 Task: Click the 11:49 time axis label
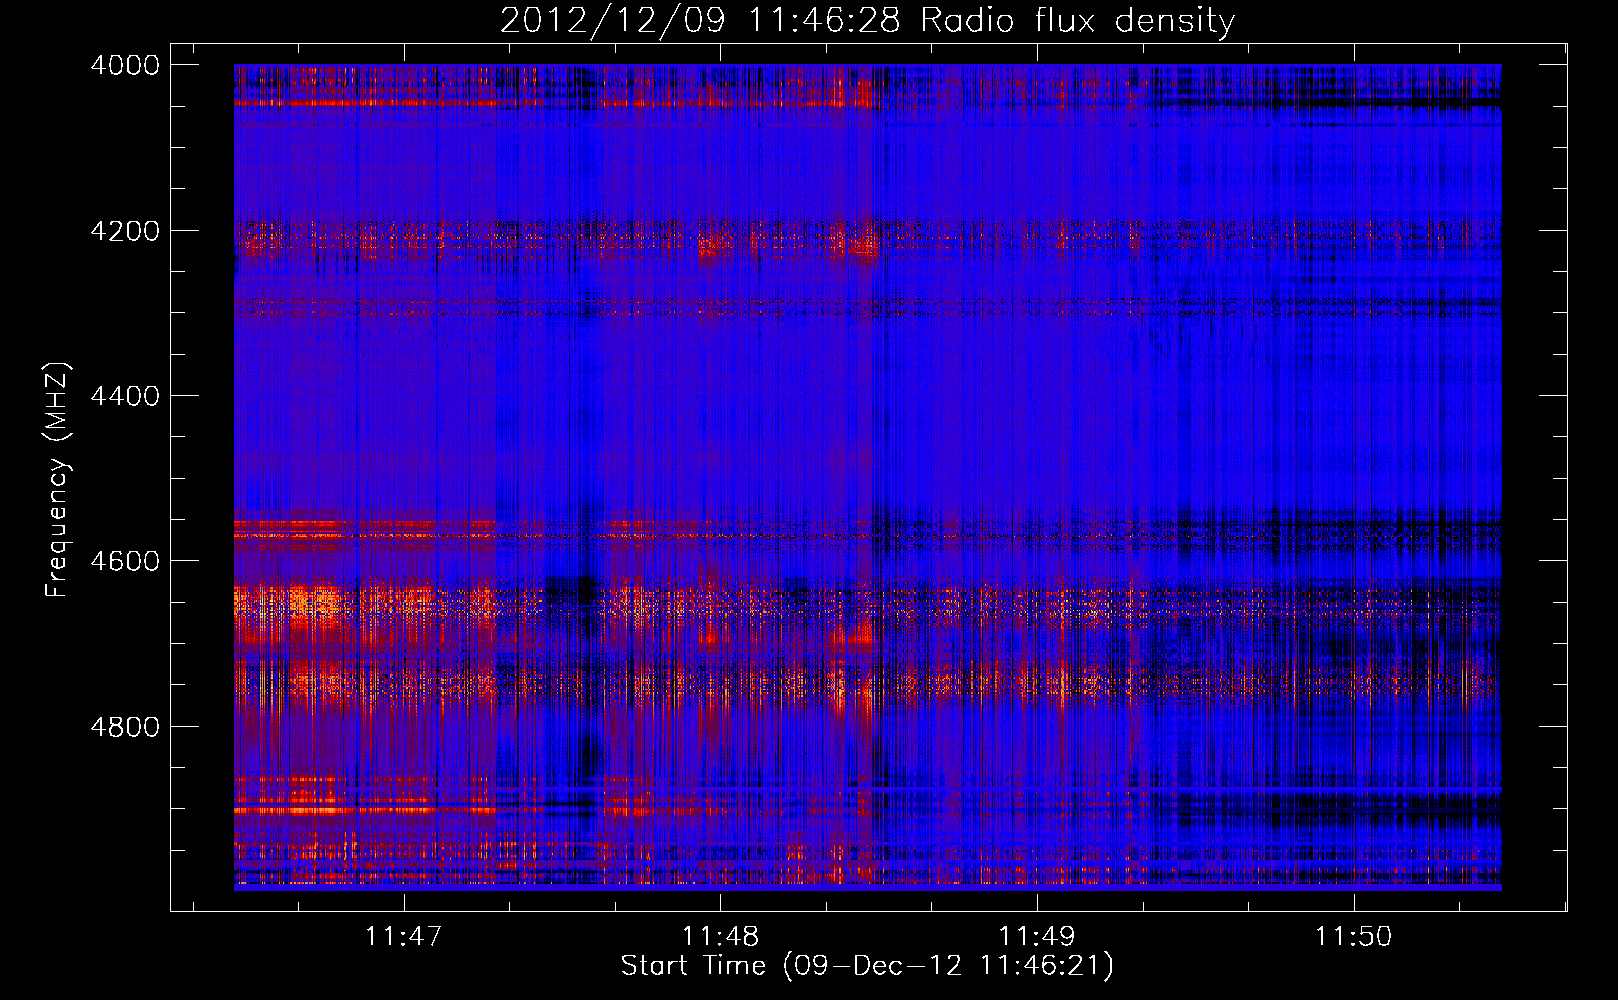pyautogui.click(x=1037, y=936)
